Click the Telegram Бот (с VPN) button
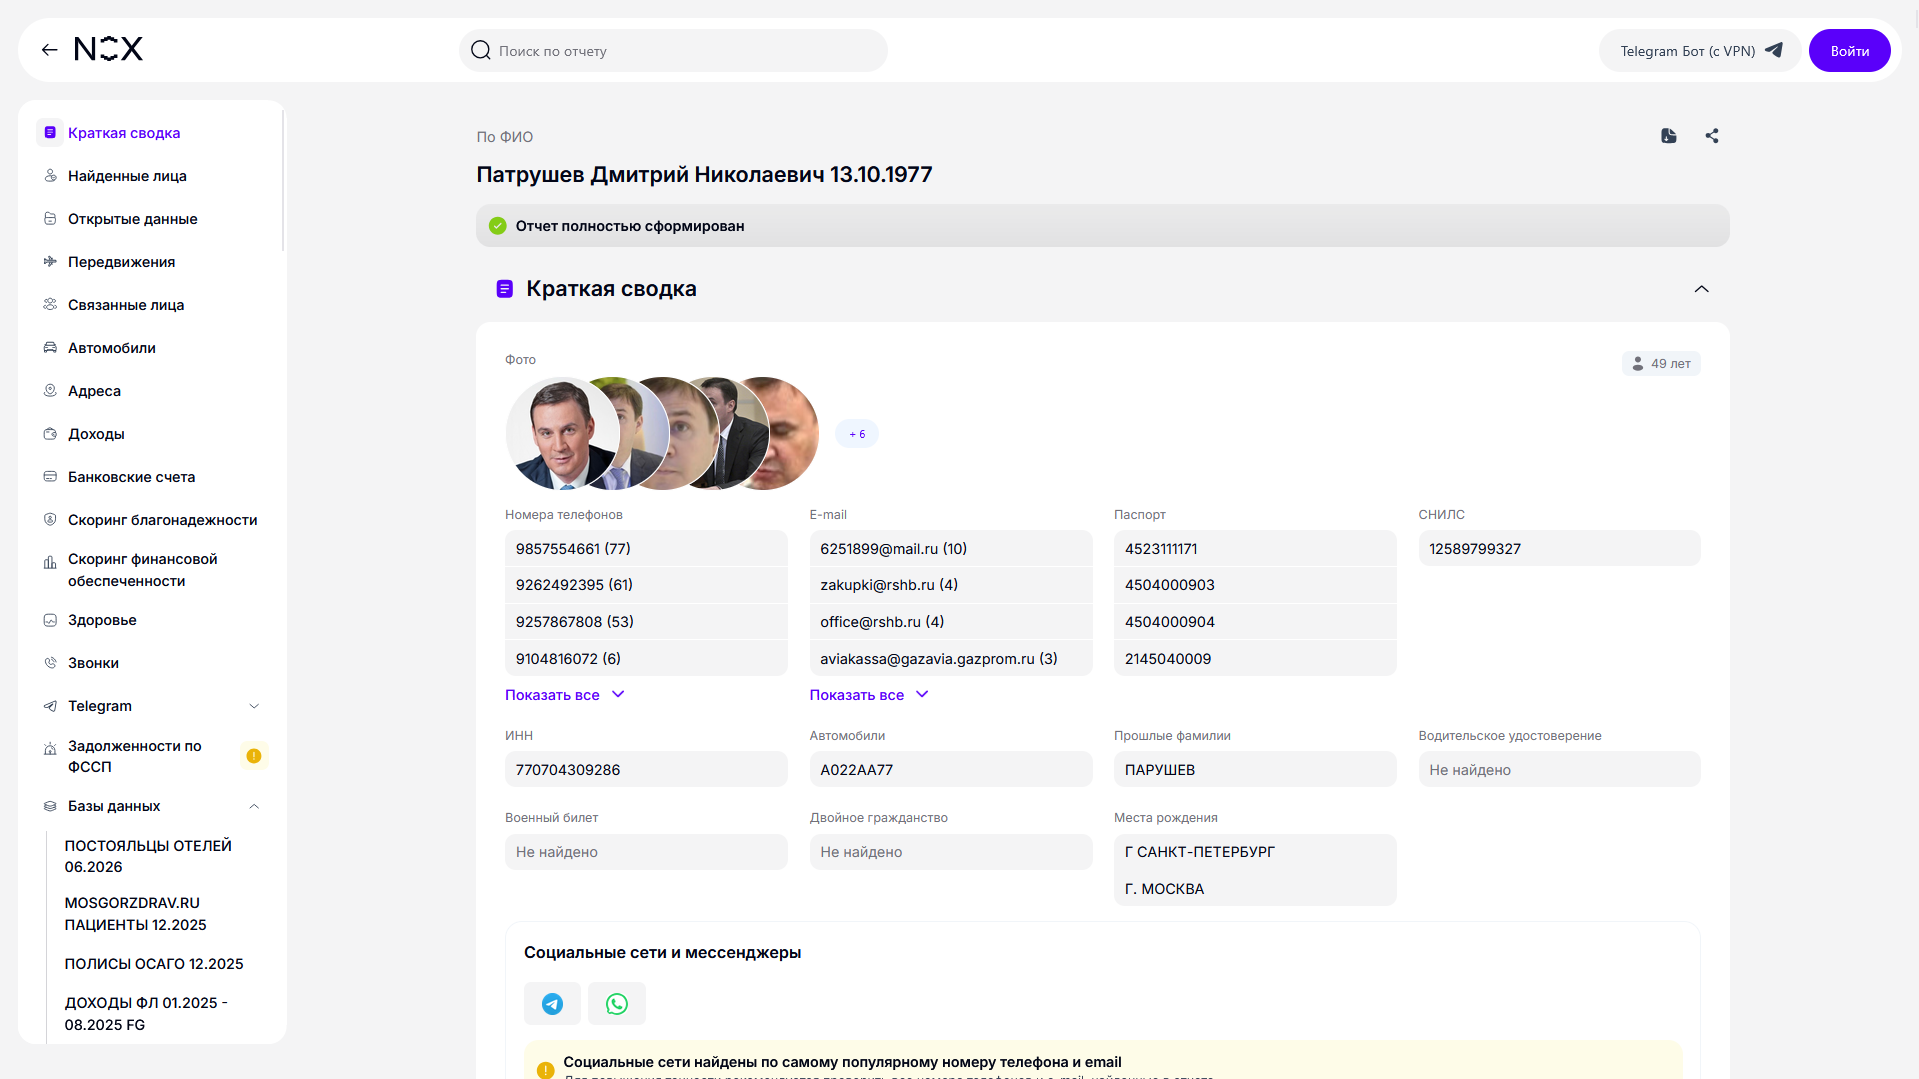Screen dimensions: 1919x1079 click(x=1700, y=50)
